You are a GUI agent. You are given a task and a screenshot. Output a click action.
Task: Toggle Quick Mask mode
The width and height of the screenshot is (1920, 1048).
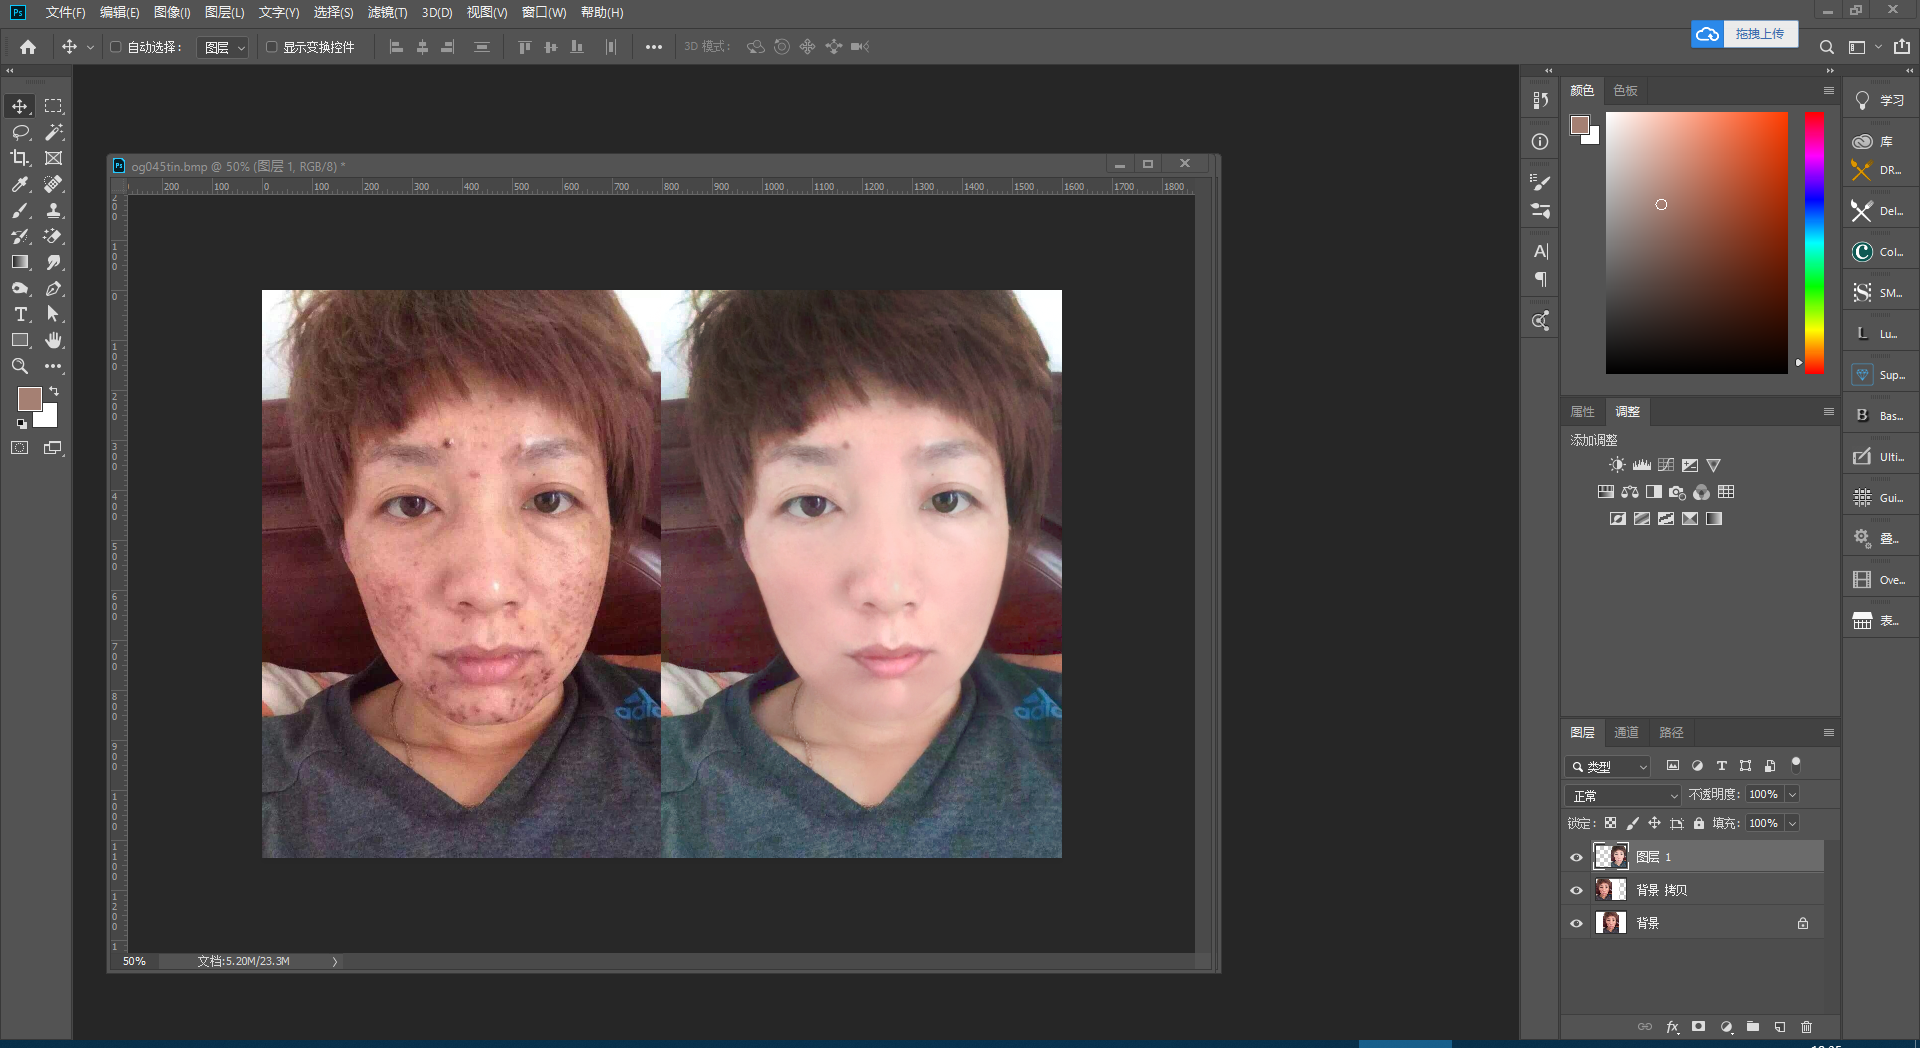20,448
